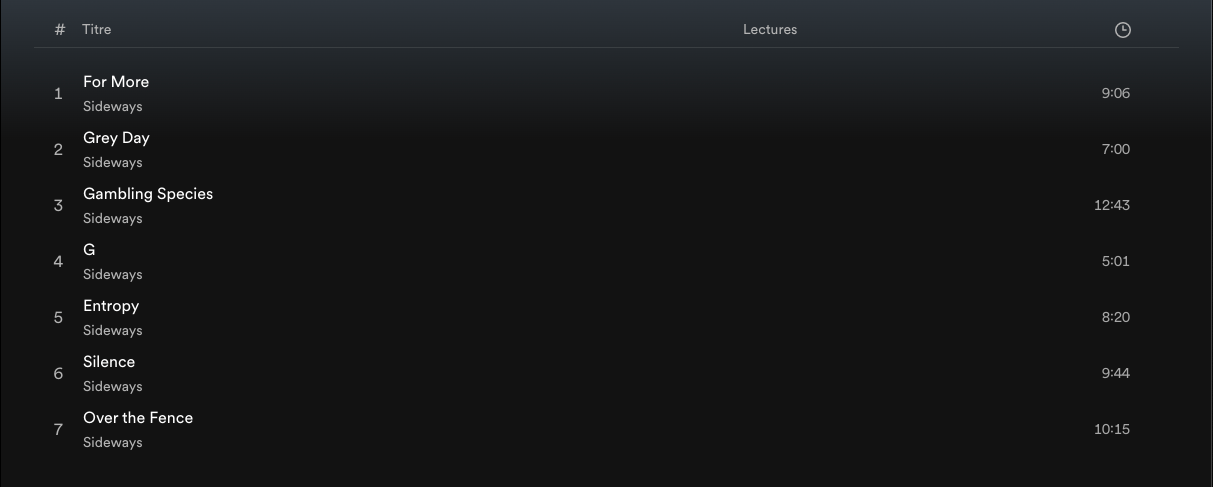The height and width of the screenshot is (487, 1213).
Task: Open Sideways artist link under Gambling Species
Action: 113,218
